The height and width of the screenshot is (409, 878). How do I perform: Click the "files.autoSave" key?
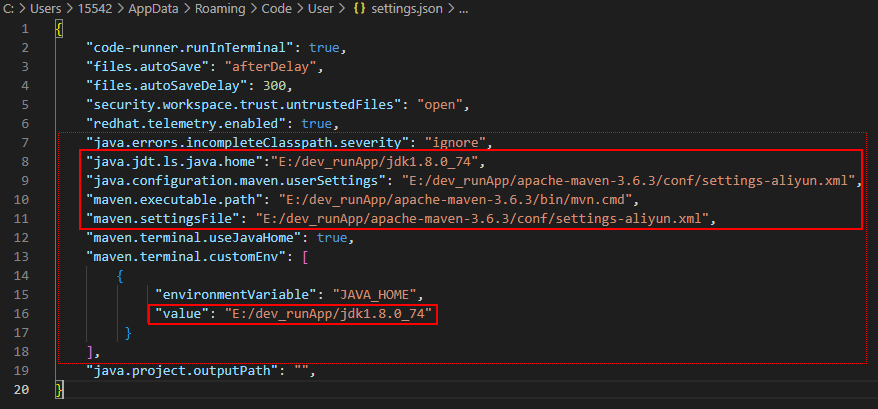[x=148, y=67]
